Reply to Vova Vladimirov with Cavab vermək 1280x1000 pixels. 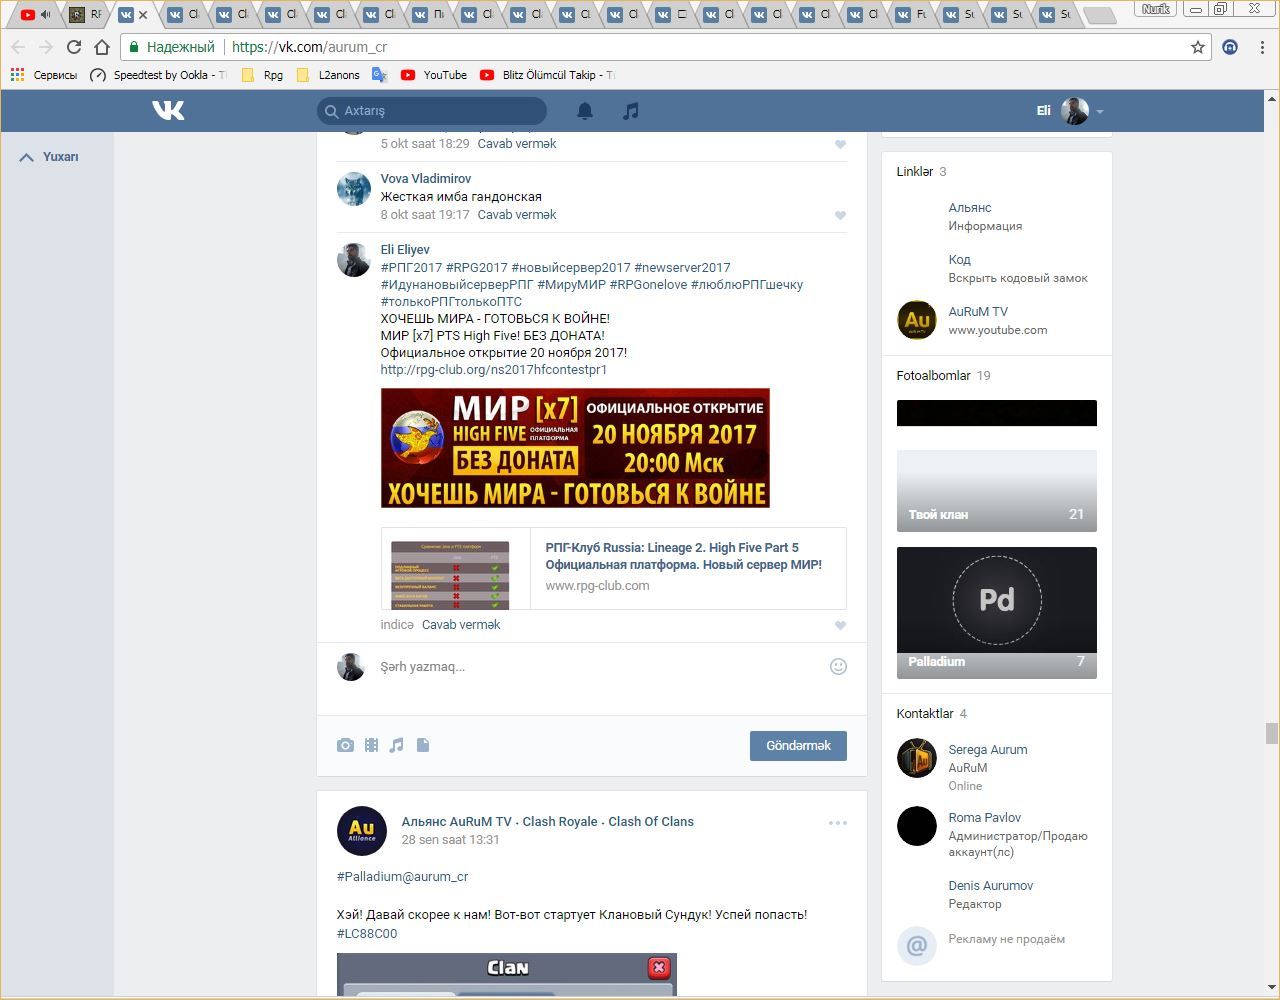pos(517,215)
